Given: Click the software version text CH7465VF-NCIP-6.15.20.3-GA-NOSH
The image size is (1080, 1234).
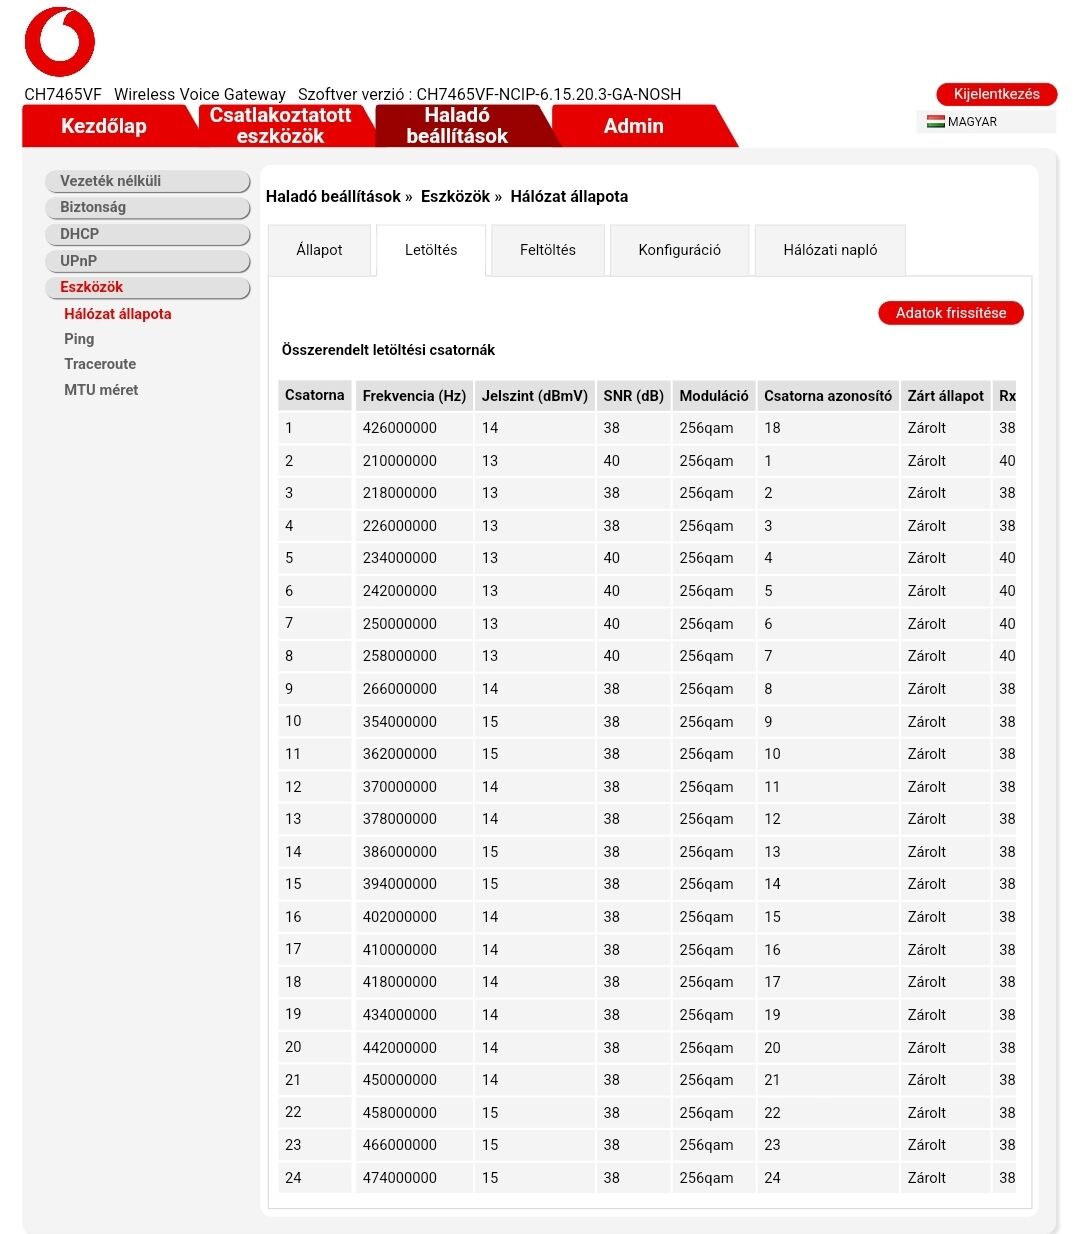Looking at the screenshot, I should coord(549,94).
